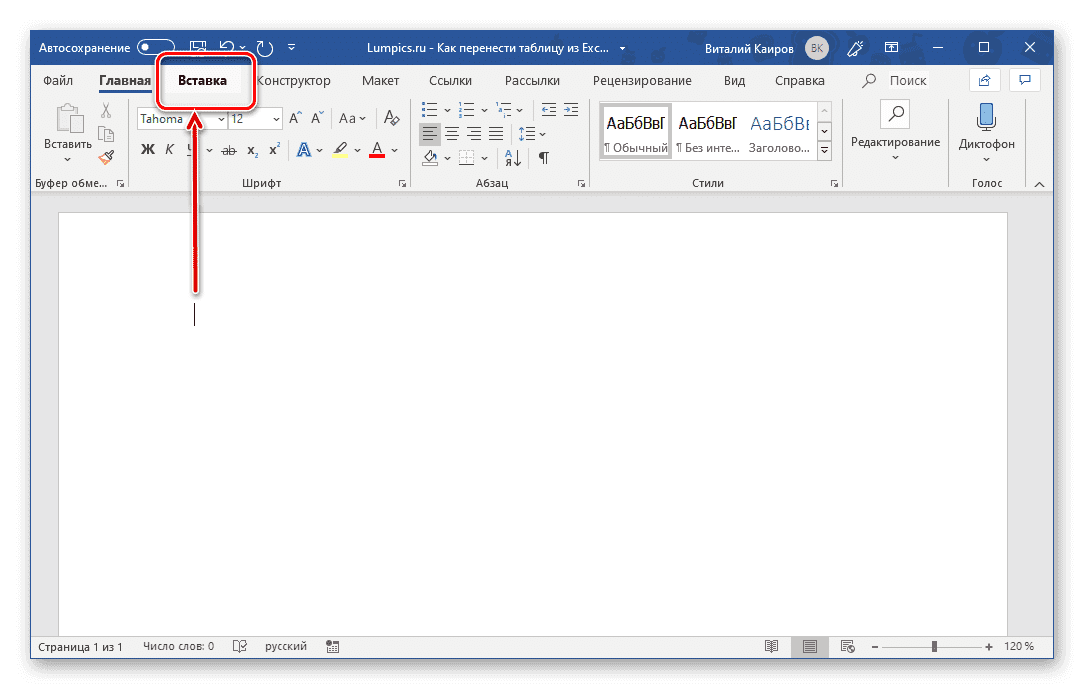Apply italic formatting

coord(170,148)
